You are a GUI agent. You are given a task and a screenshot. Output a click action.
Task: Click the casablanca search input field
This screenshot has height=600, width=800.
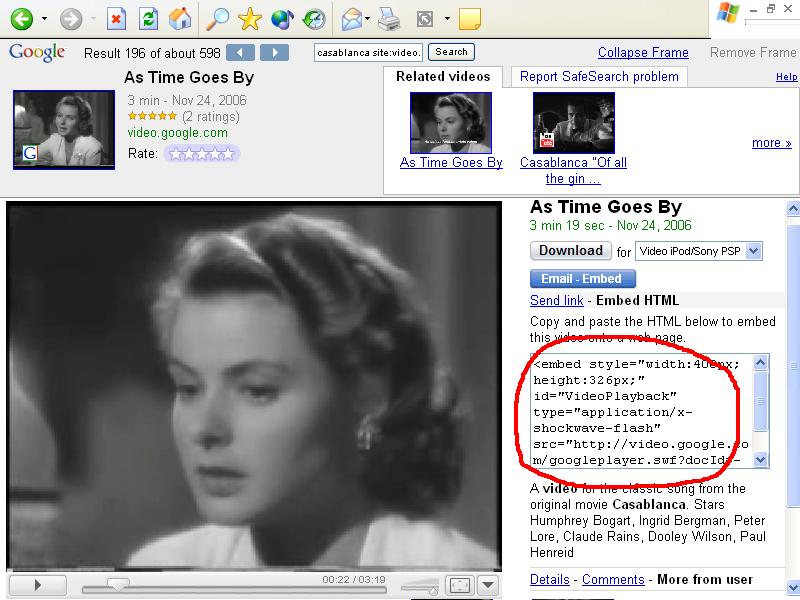[x=368, y=53]
